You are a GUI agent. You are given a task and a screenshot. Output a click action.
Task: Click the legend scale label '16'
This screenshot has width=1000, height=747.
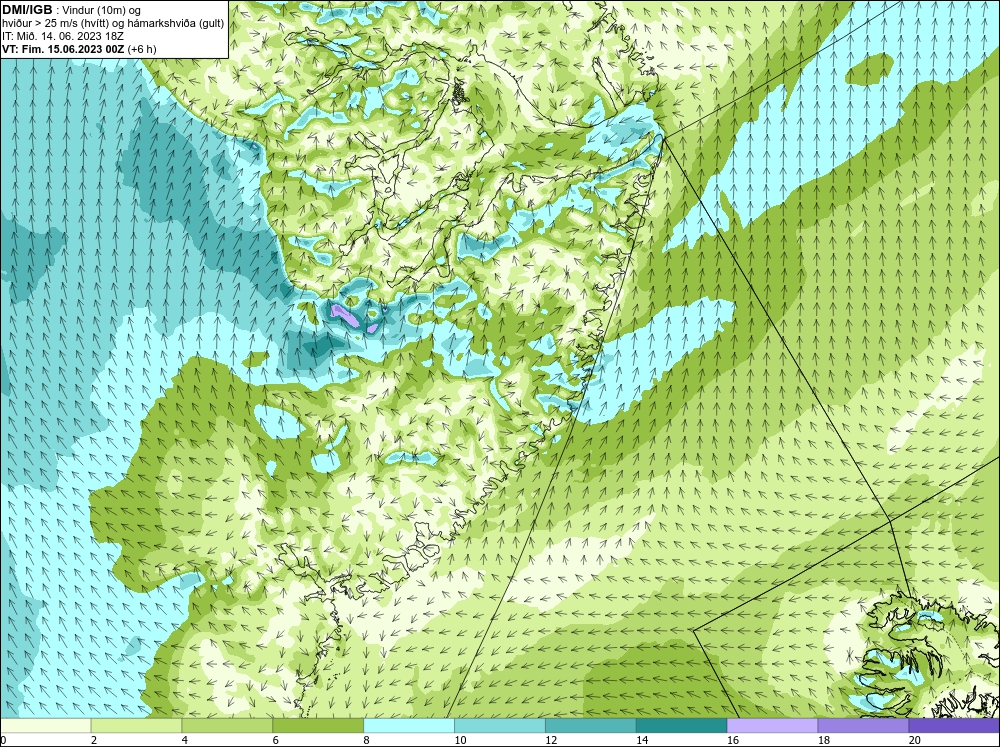(x=733, y=740)
